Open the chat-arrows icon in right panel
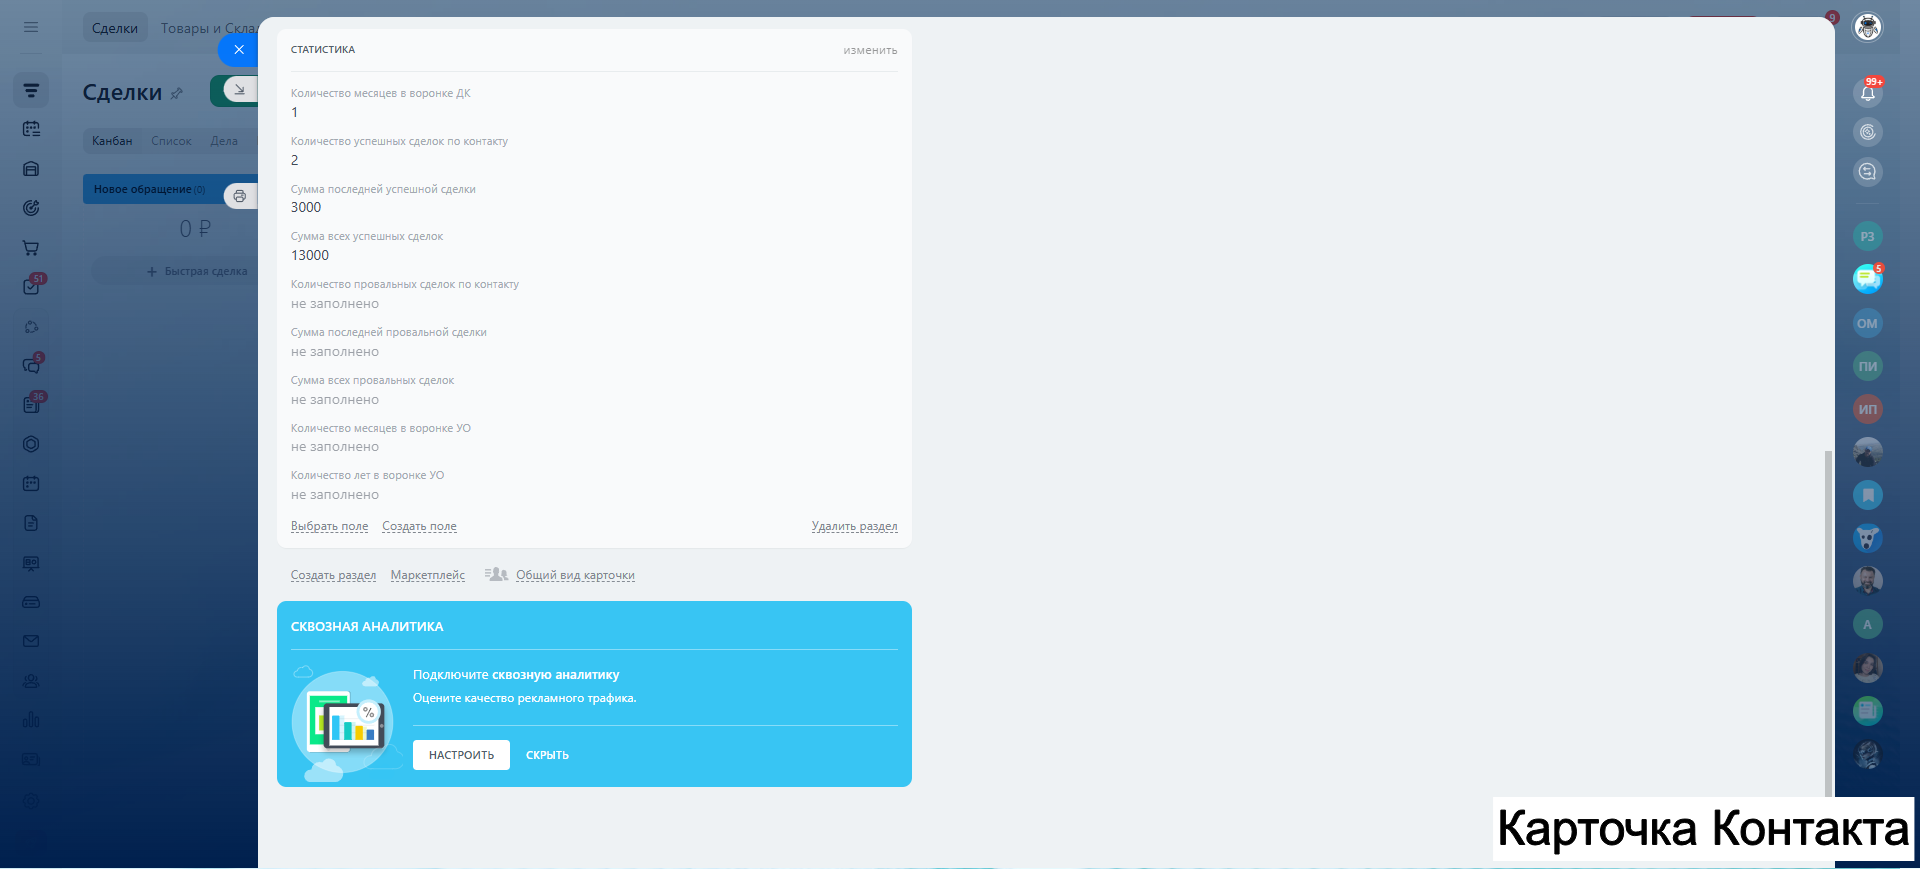The height and width of the screenshot is (869, 1920). click(x=1868, y=172)
